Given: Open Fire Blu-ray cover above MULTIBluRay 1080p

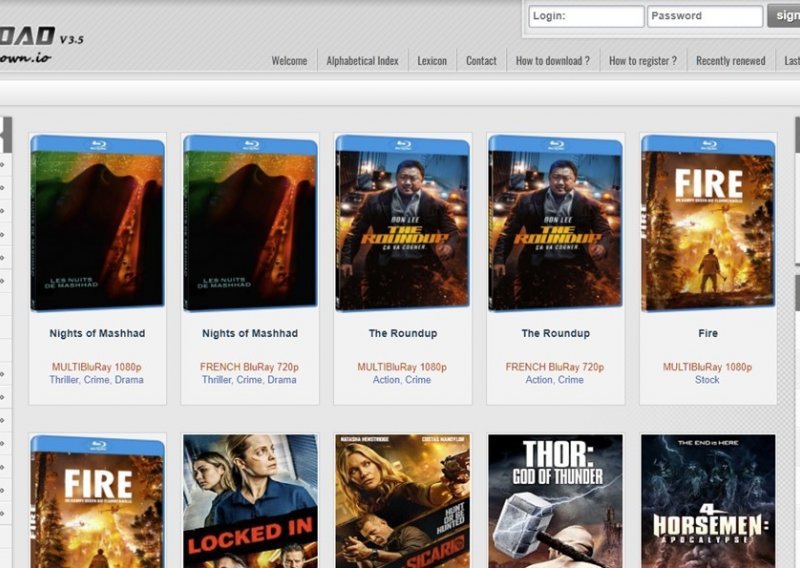Looking at the screenshot, I should point(708,223).
